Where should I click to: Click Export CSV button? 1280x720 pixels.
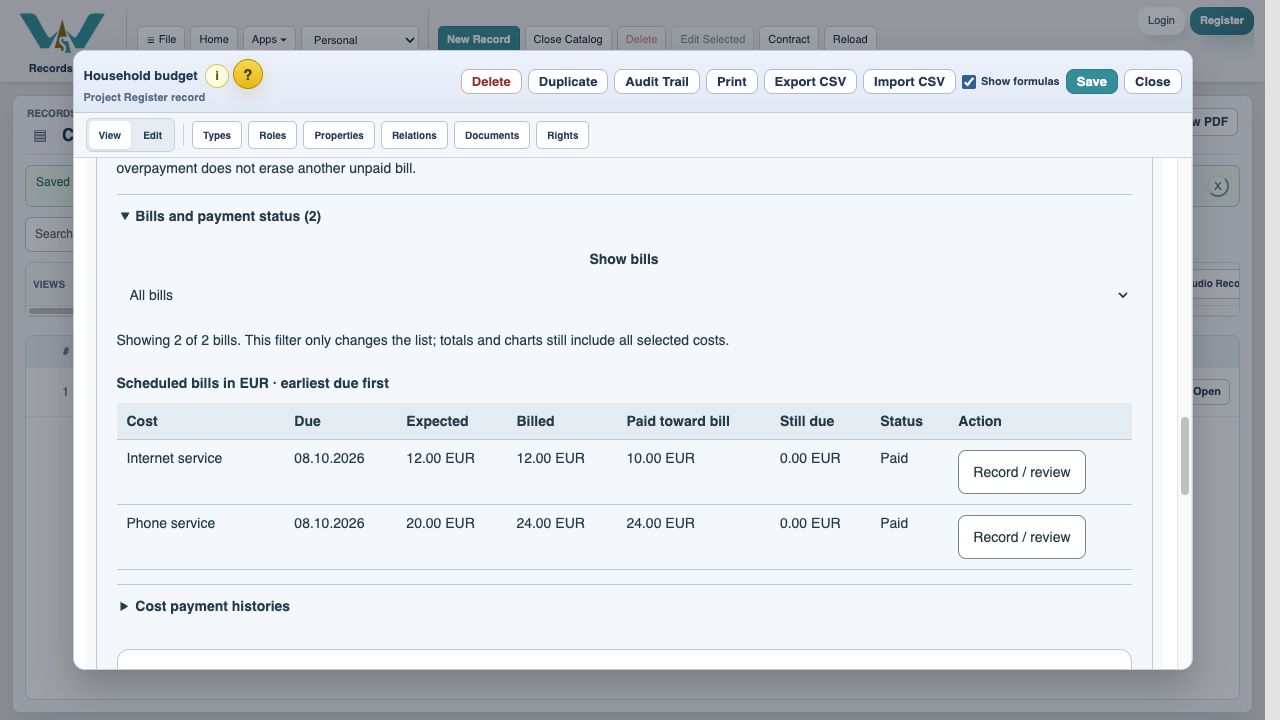(x=810, y=82)
